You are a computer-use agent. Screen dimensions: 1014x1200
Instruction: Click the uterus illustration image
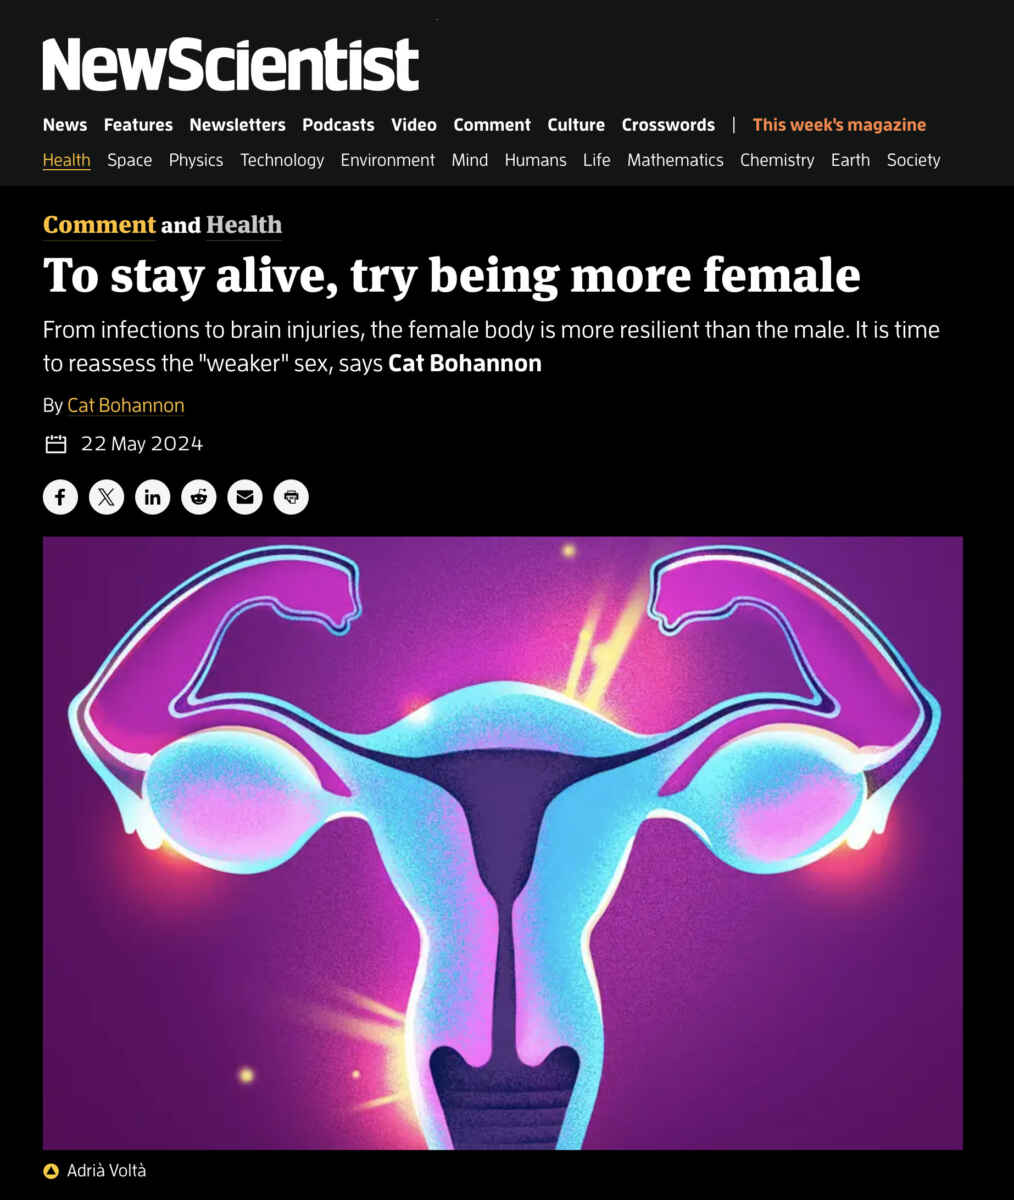(x=503, y=843)
